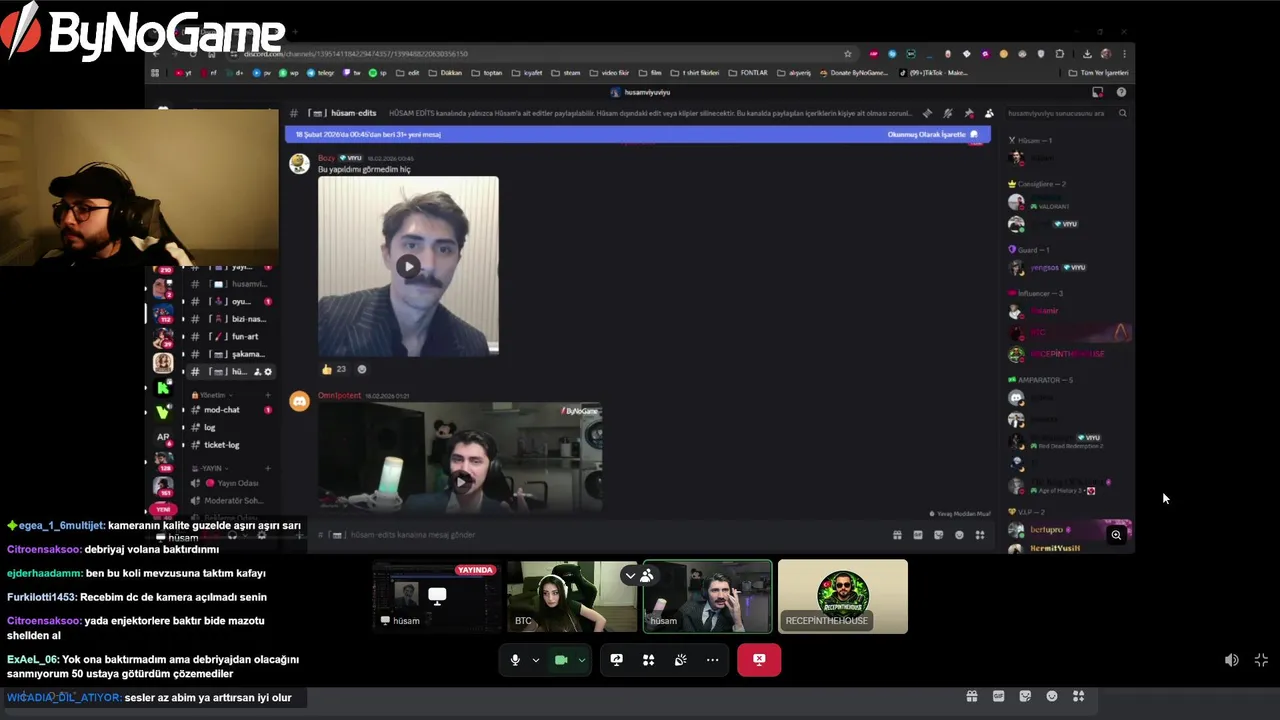
Task: Click the YENİ new-messages pill in server list
Action: [x=163, y=510]
